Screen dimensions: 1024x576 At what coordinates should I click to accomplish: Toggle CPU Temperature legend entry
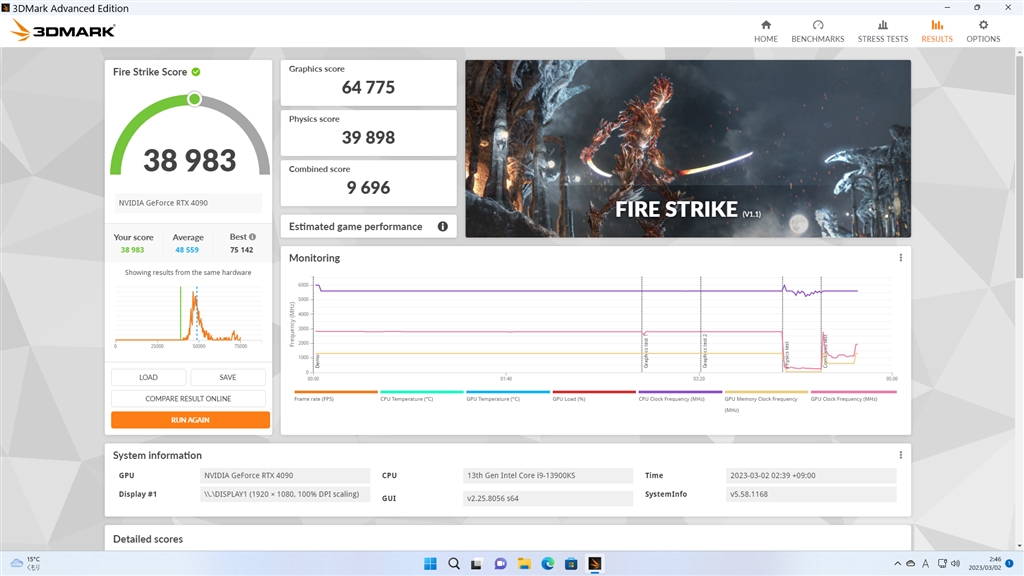coord(422,396)
